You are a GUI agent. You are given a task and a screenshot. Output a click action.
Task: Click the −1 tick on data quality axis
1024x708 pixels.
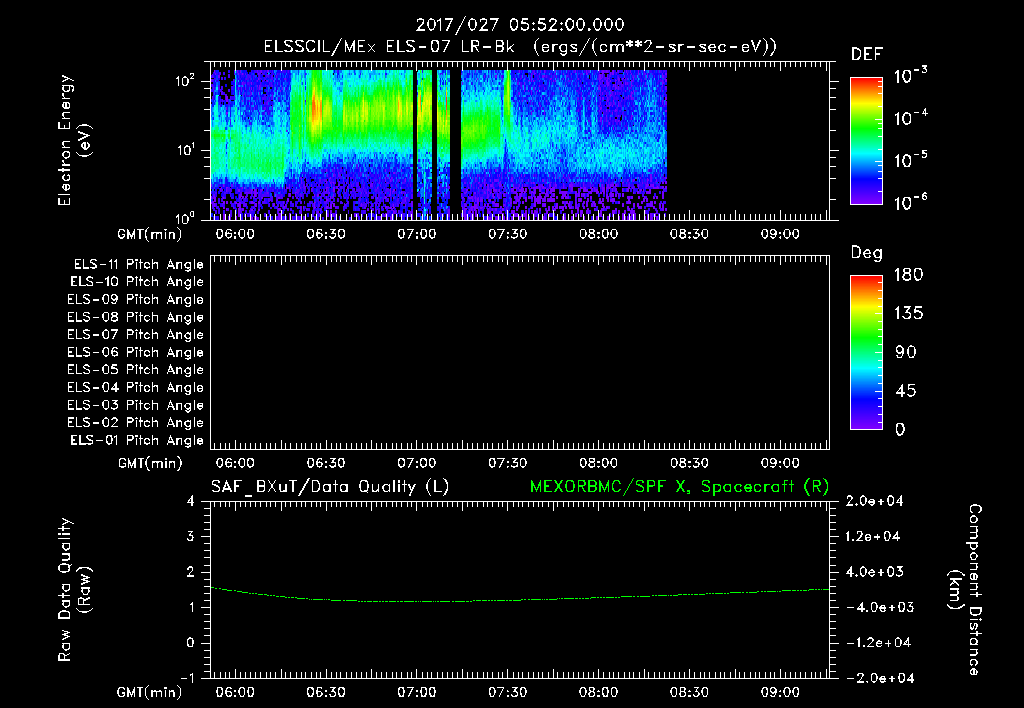point(187,678)
